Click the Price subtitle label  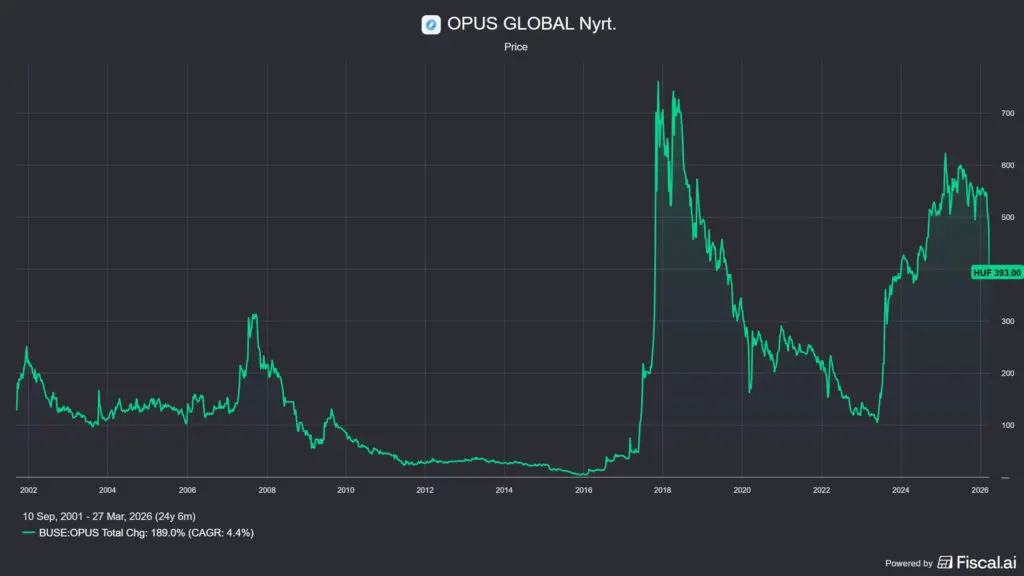516,47
